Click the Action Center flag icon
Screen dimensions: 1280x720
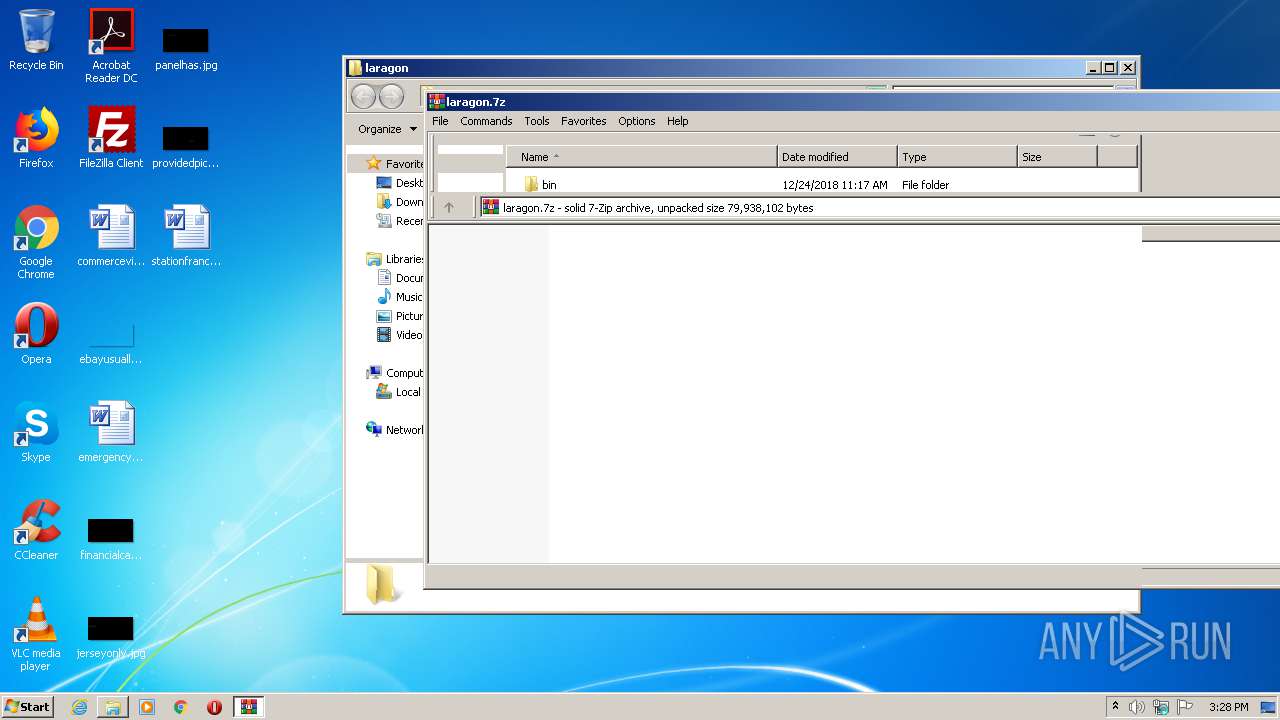click(1184, 707)
